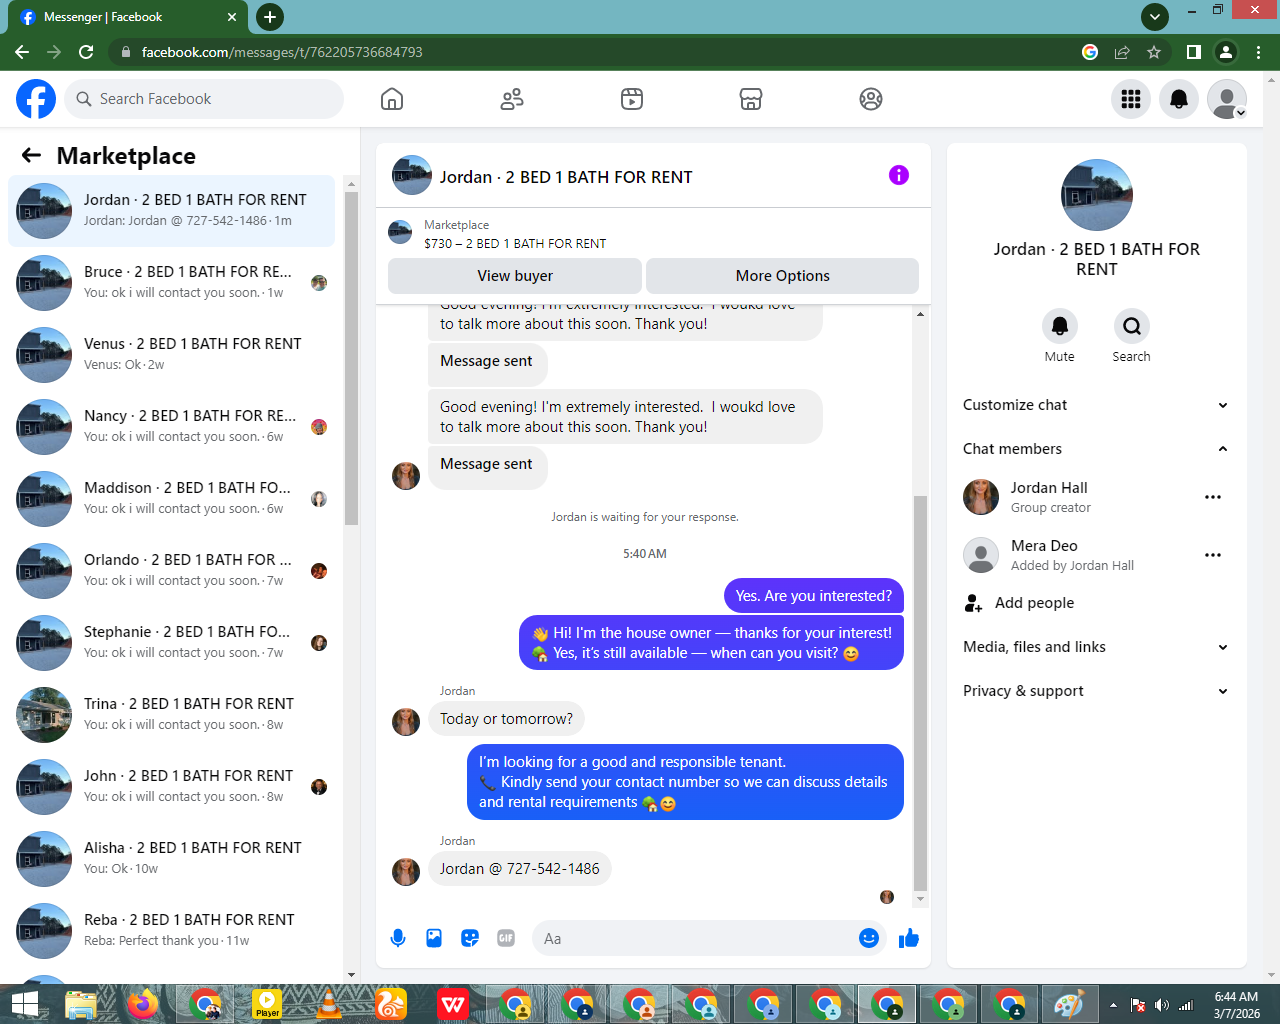Open the Home feed icon
Image resolution: width=1280 pixels, height=1024 pixels.
tap(392, 99)
